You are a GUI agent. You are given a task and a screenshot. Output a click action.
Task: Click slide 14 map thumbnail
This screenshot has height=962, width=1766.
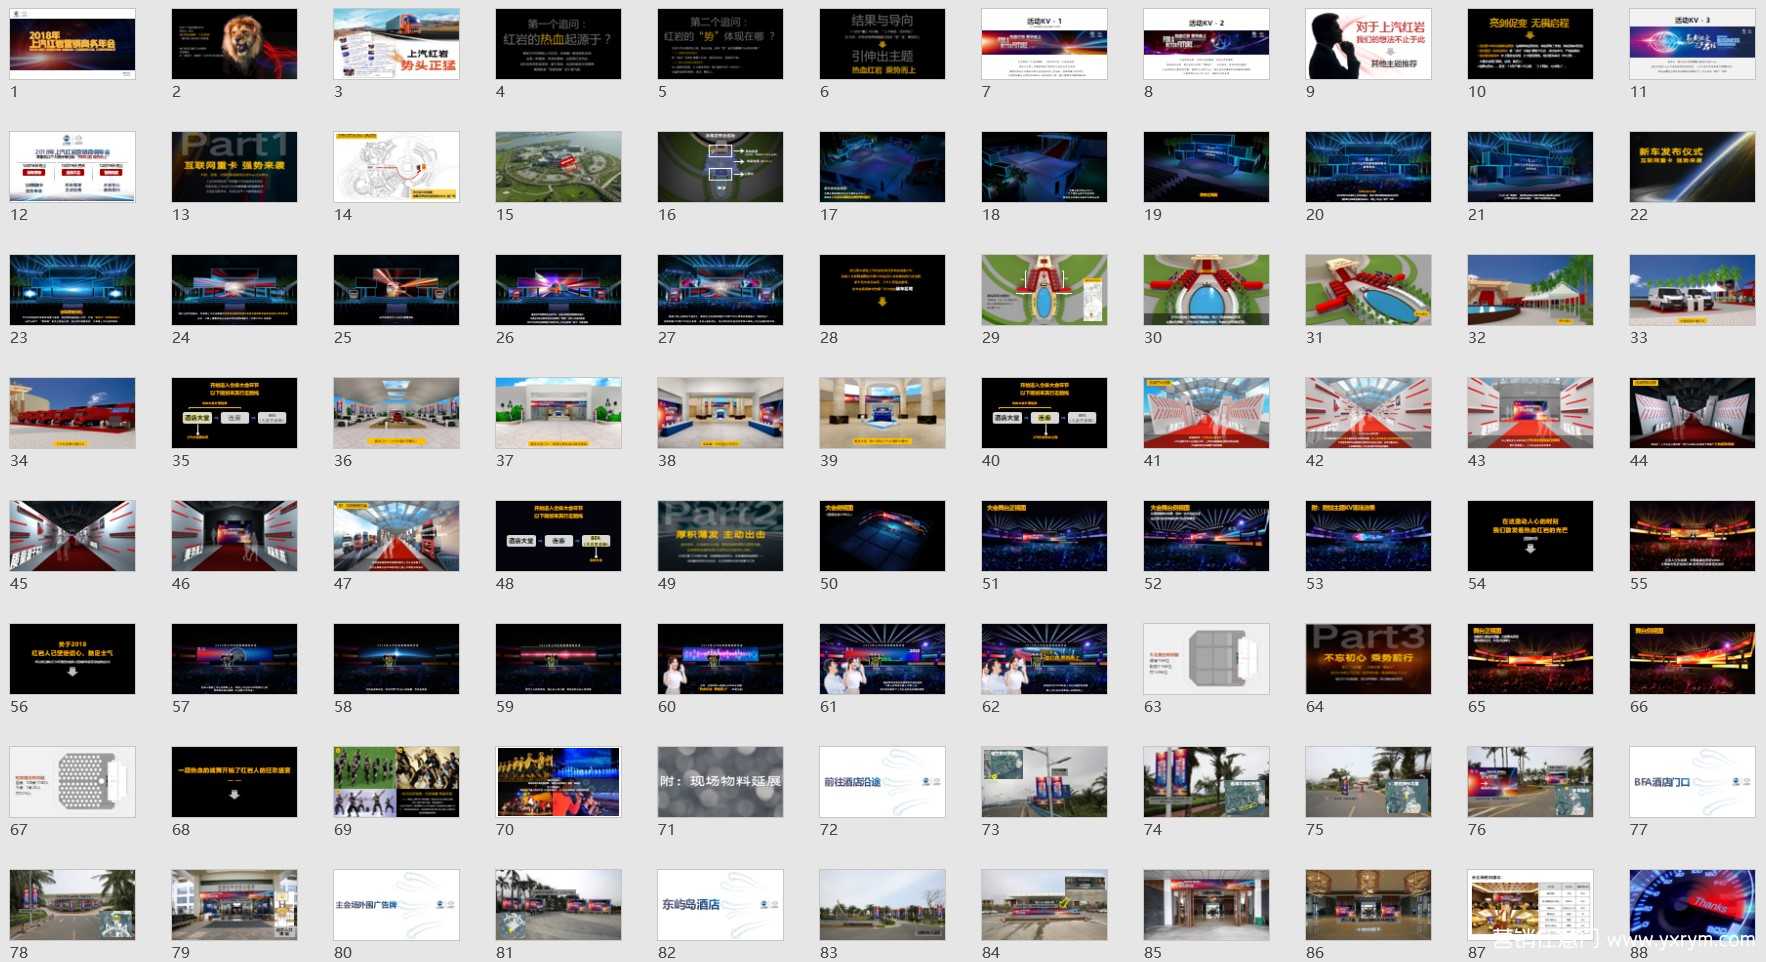pos(396,167)
